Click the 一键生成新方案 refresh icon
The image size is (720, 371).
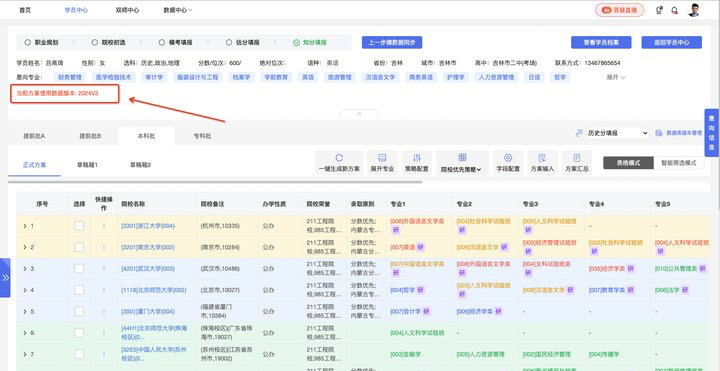pyautogui.click(x=339, y=158)
